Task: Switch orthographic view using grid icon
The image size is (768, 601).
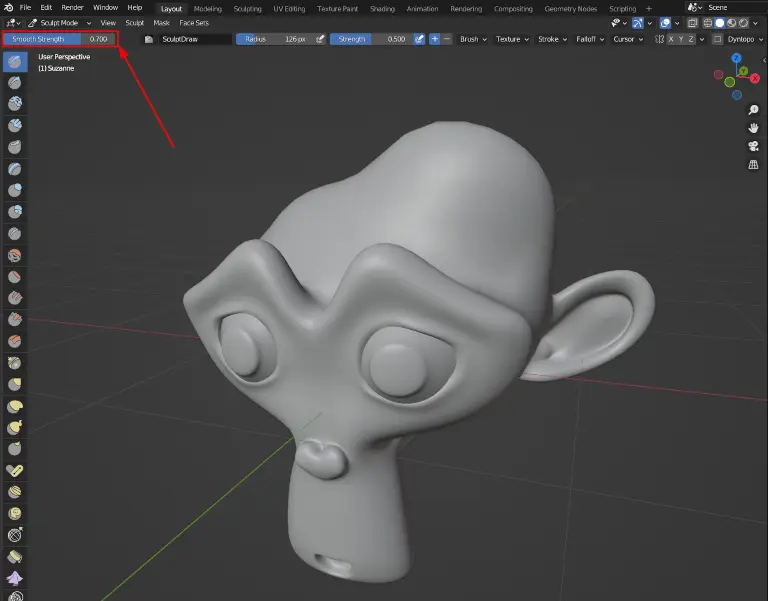Action: (x=753, y=165)
